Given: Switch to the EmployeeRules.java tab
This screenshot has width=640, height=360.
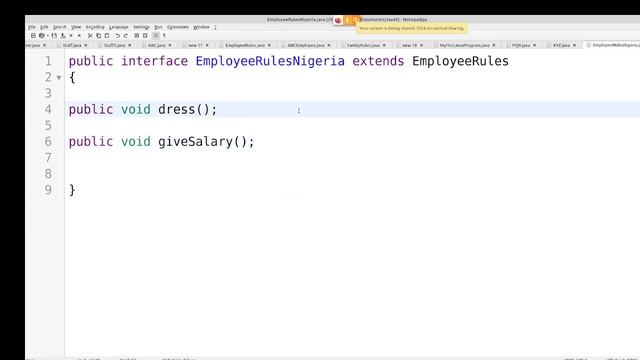Looking at the screenshot, I should tap(245, 45).
